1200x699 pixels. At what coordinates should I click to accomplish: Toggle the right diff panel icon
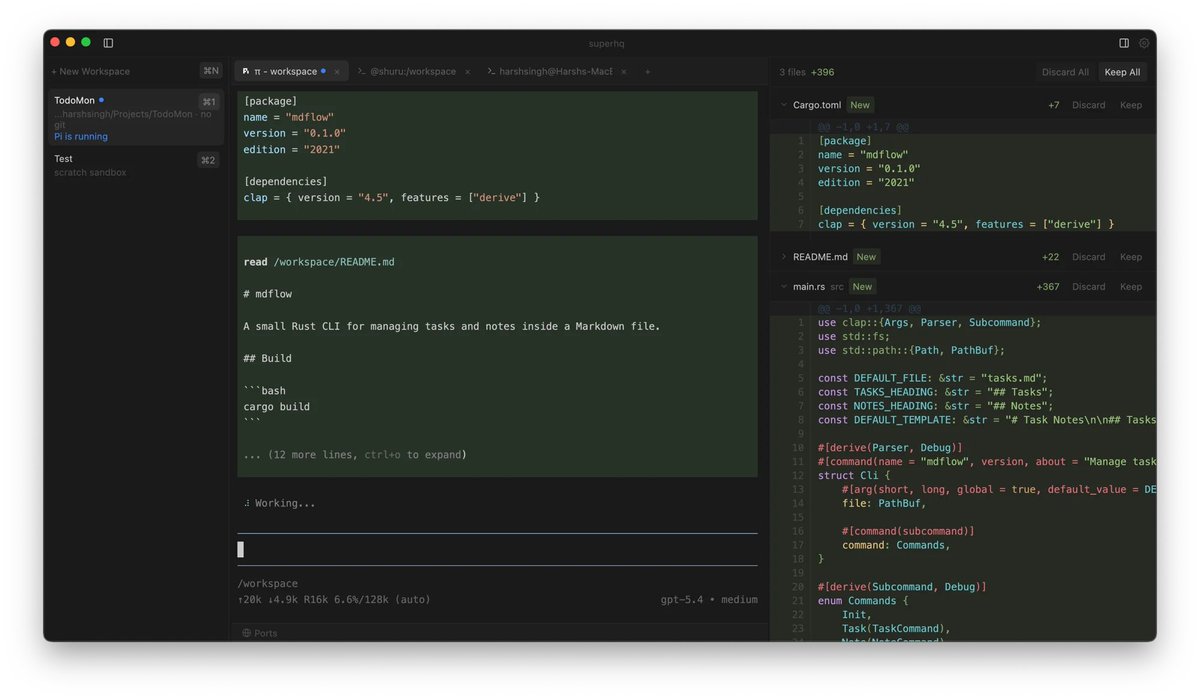point(1124,43)
